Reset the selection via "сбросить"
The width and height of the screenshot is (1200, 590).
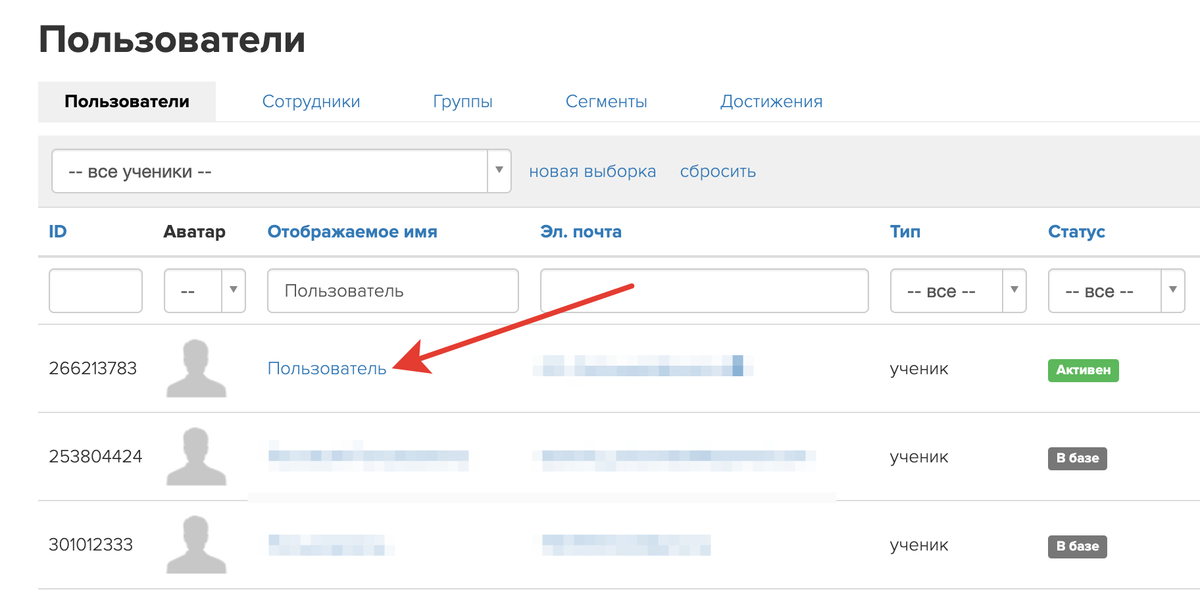click(x=718, y=171)
